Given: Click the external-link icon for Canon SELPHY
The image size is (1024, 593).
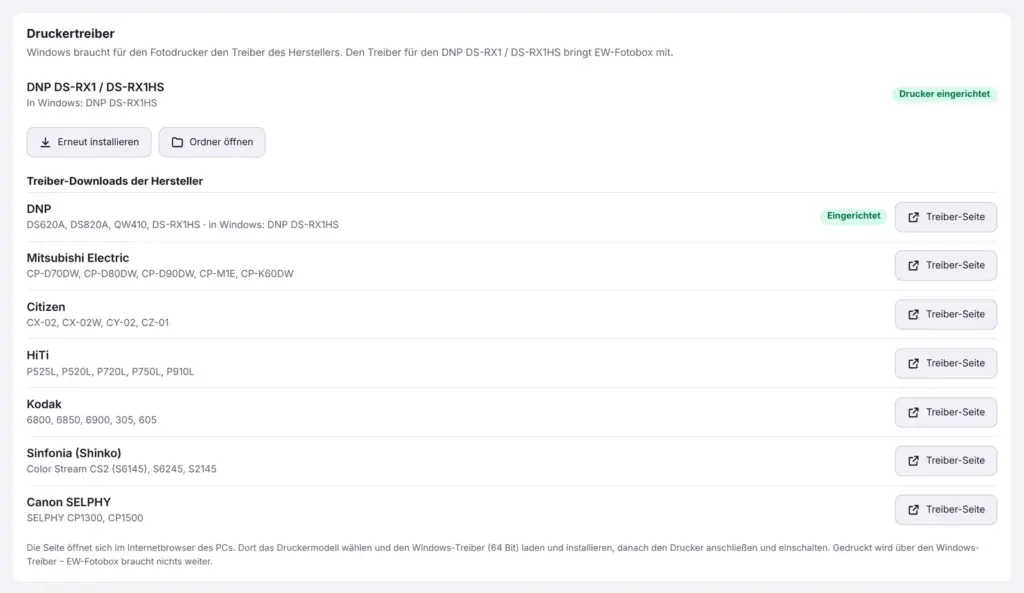Looking at the screenshot, I should [913, 510].
